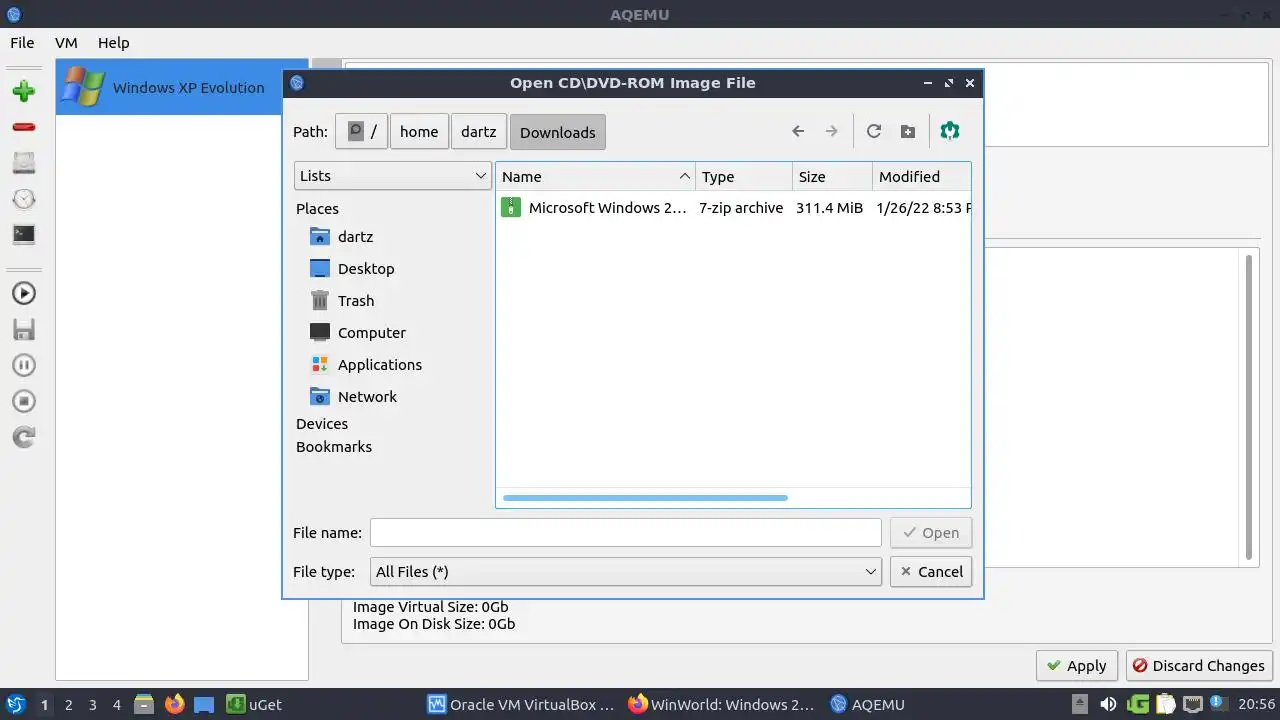Sort files by Name column

tap(595, 176)
